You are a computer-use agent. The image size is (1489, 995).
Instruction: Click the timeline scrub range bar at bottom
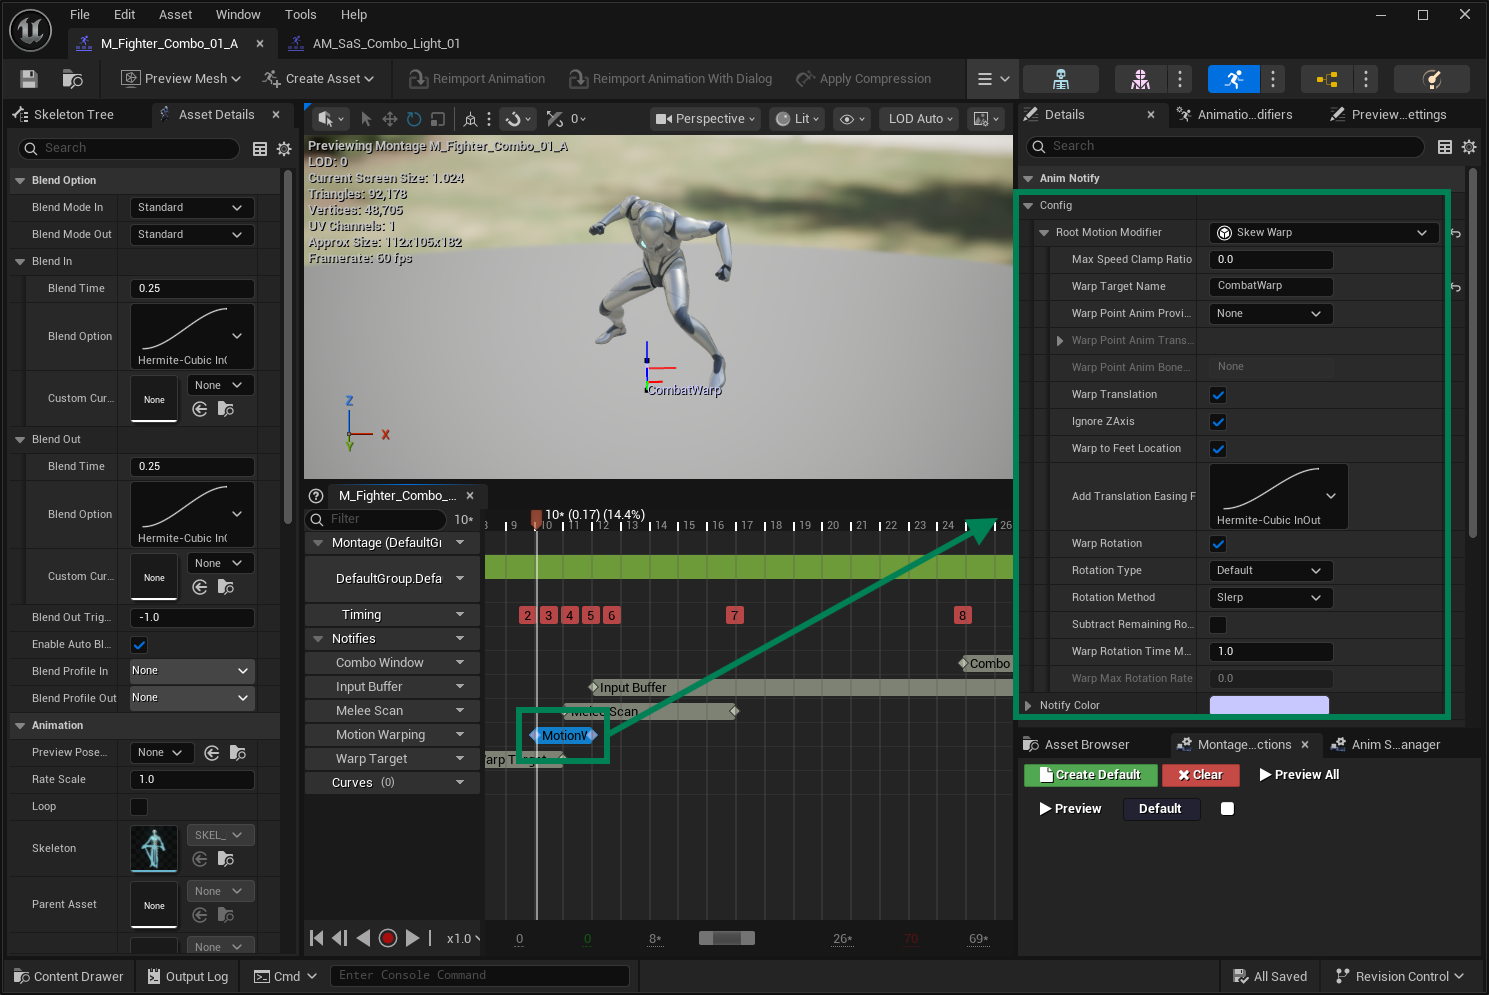[x=727, y=938]
